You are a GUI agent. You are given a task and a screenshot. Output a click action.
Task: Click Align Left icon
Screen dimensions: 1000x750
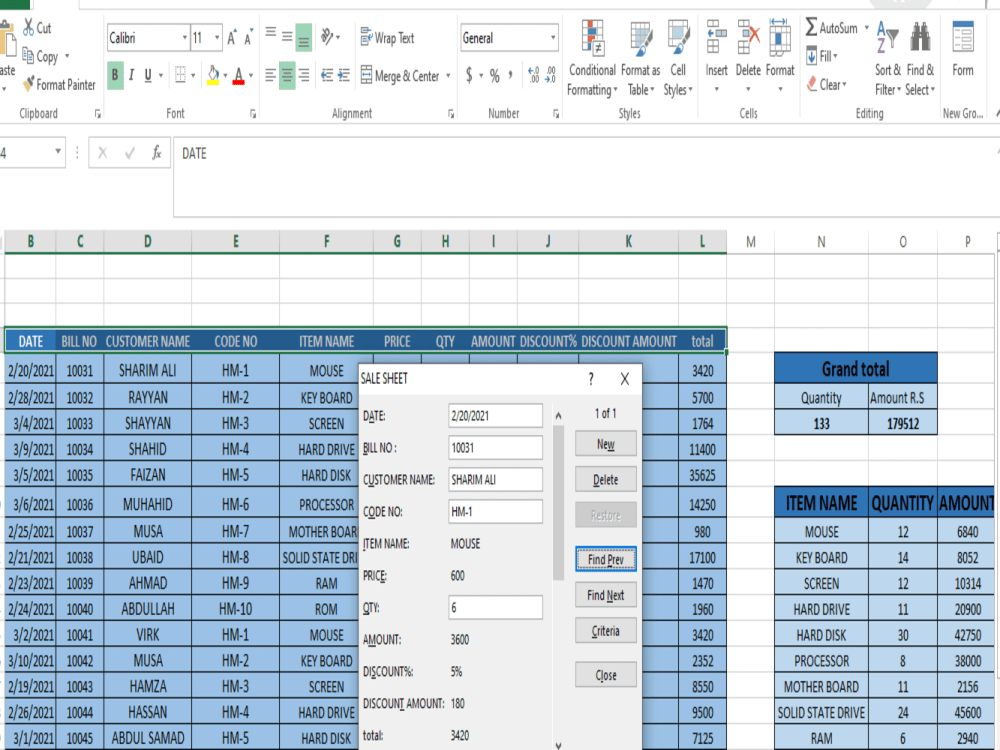coord(270,75)
